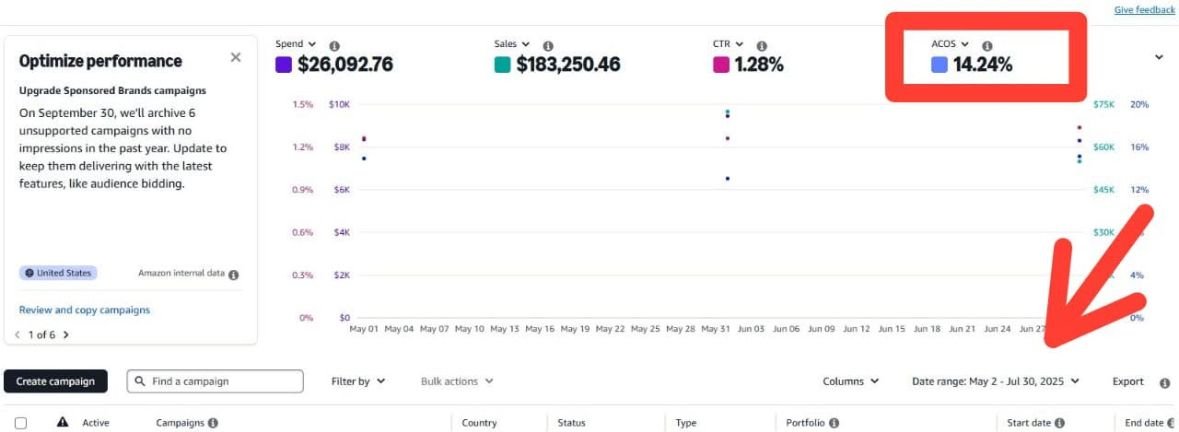
Task: Click the CTR metric info icon
Action: 762,46
